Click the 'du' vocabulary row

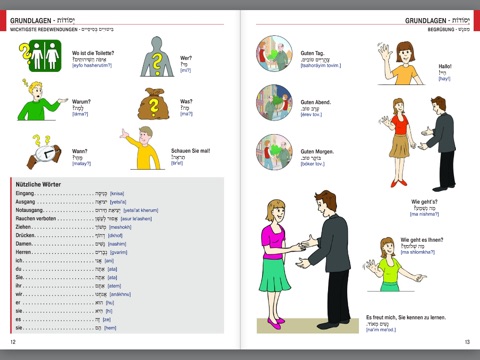(67, 269)
